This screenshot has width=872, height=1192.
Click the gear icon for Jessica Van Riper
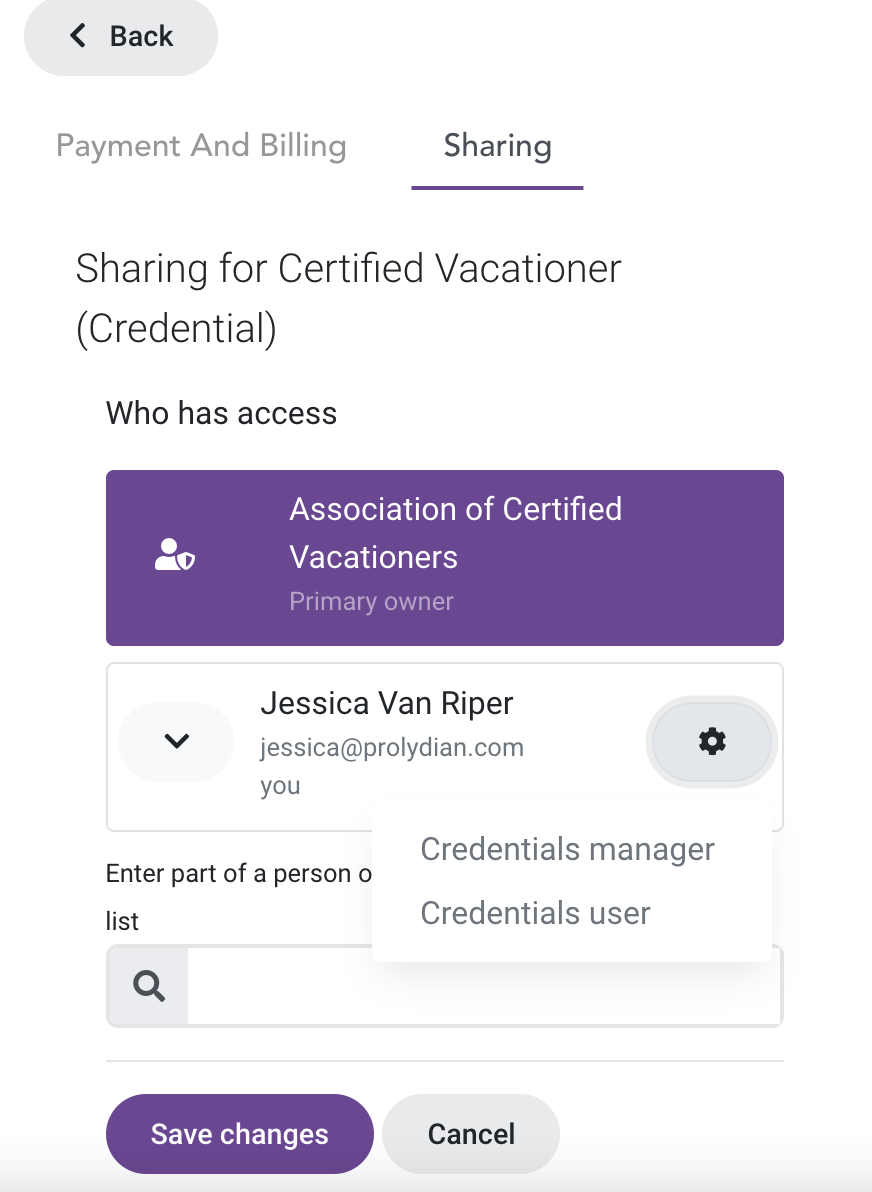pos(712,741)
